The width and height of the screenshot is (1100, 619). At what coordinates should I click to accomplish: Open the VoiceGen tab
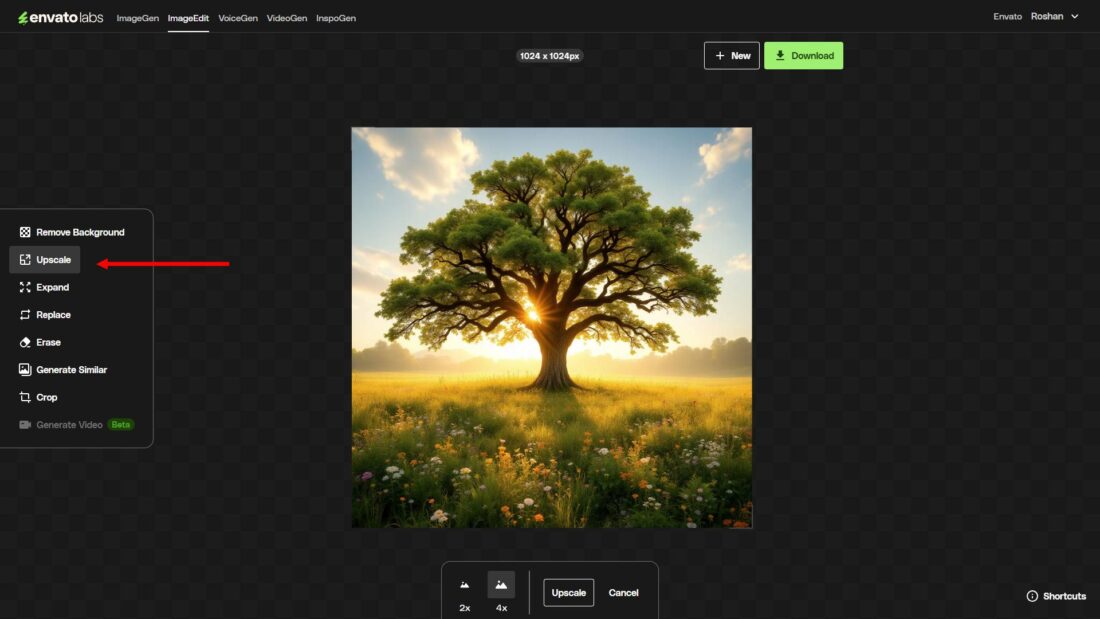point(238,17)
